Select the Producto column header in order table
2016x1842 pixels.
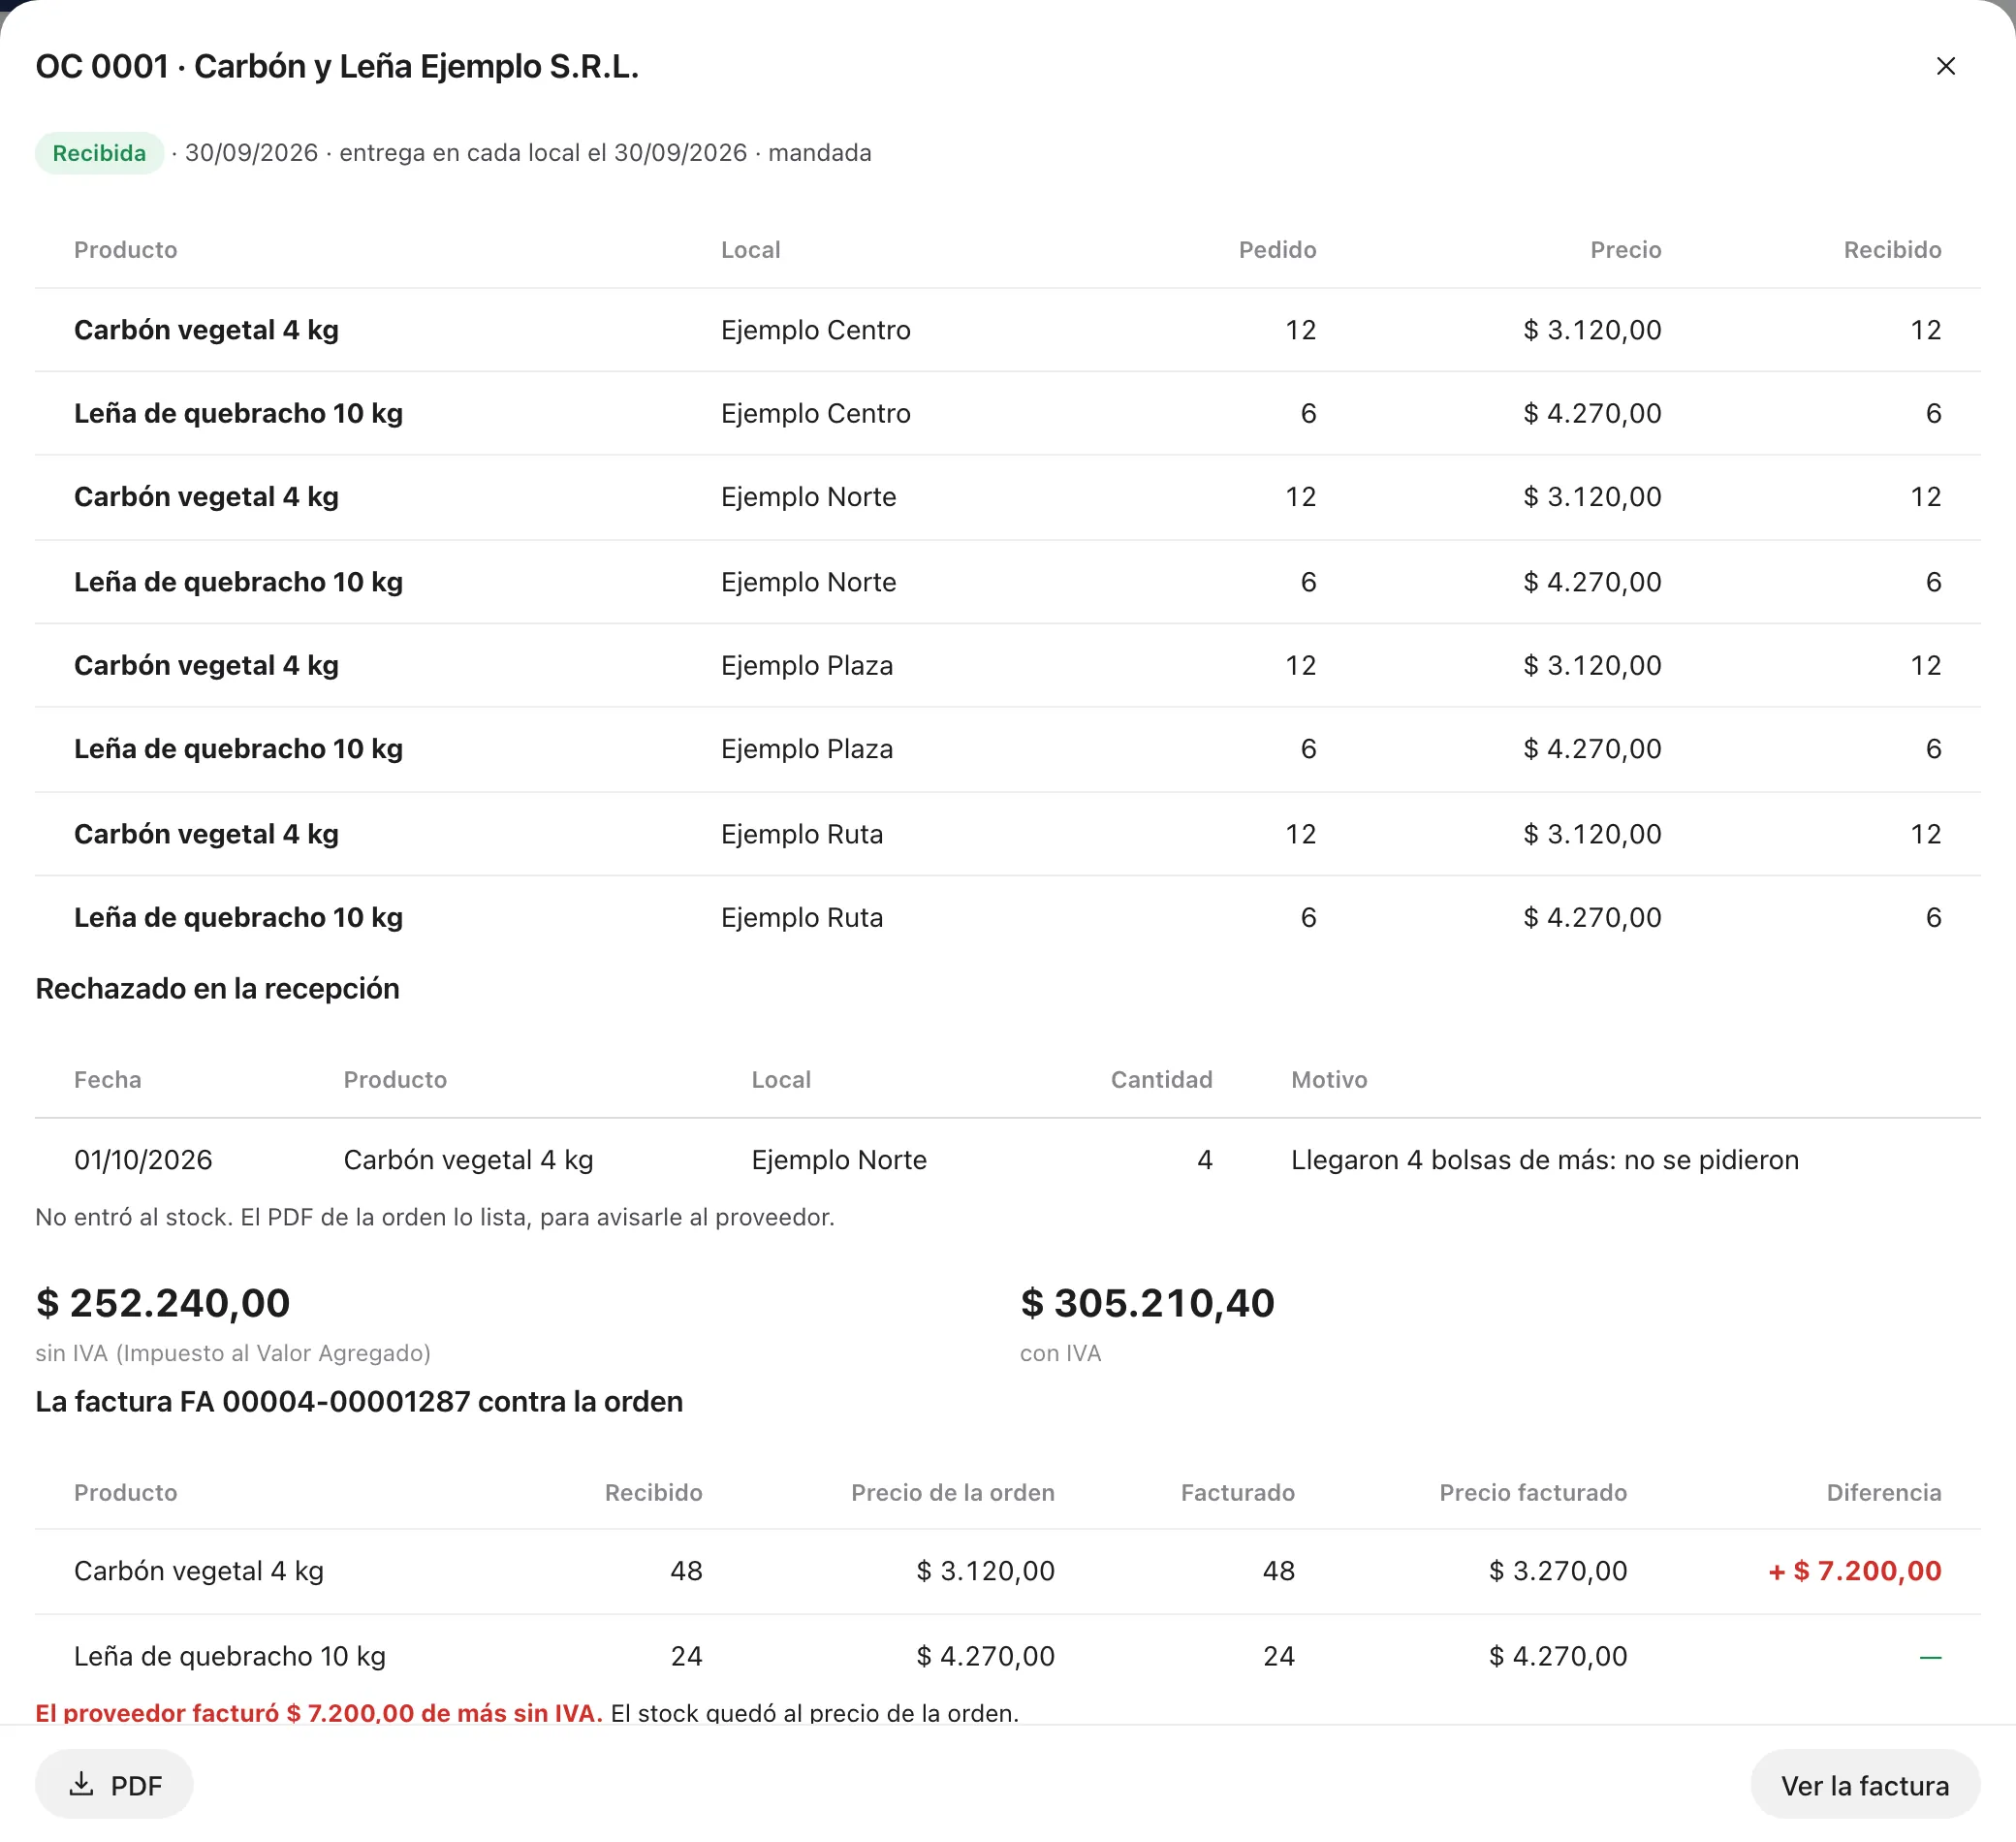pyautogui.click(x=125, y=250)
